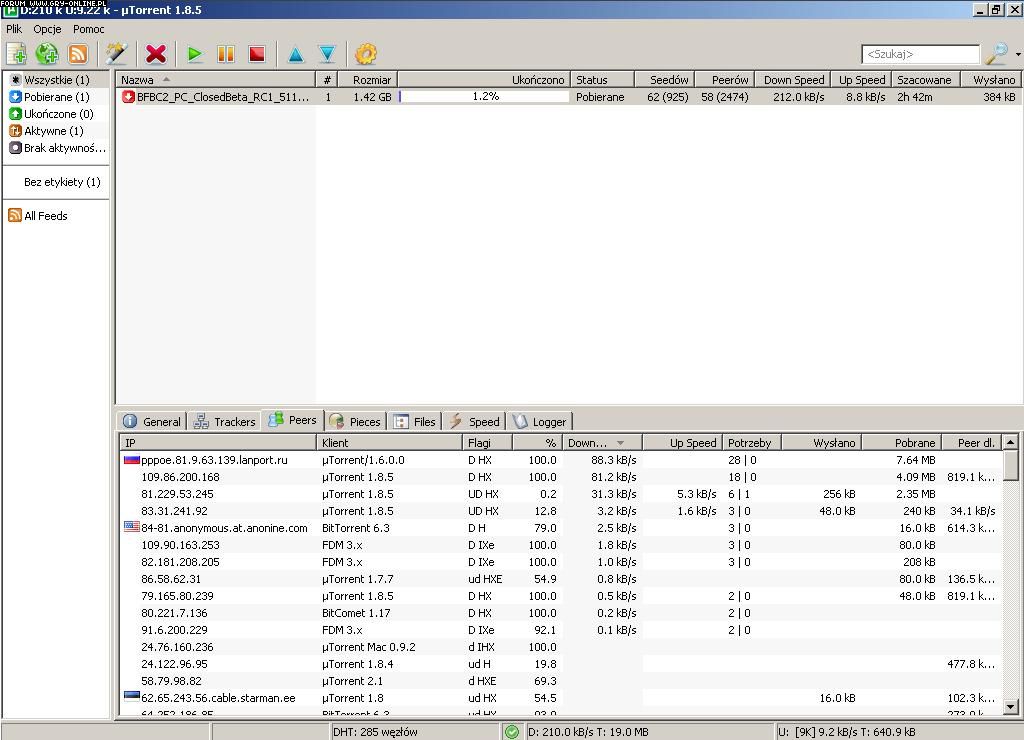Switch to the Peers tab
The image size is (1024, 740).
point(293,420)
